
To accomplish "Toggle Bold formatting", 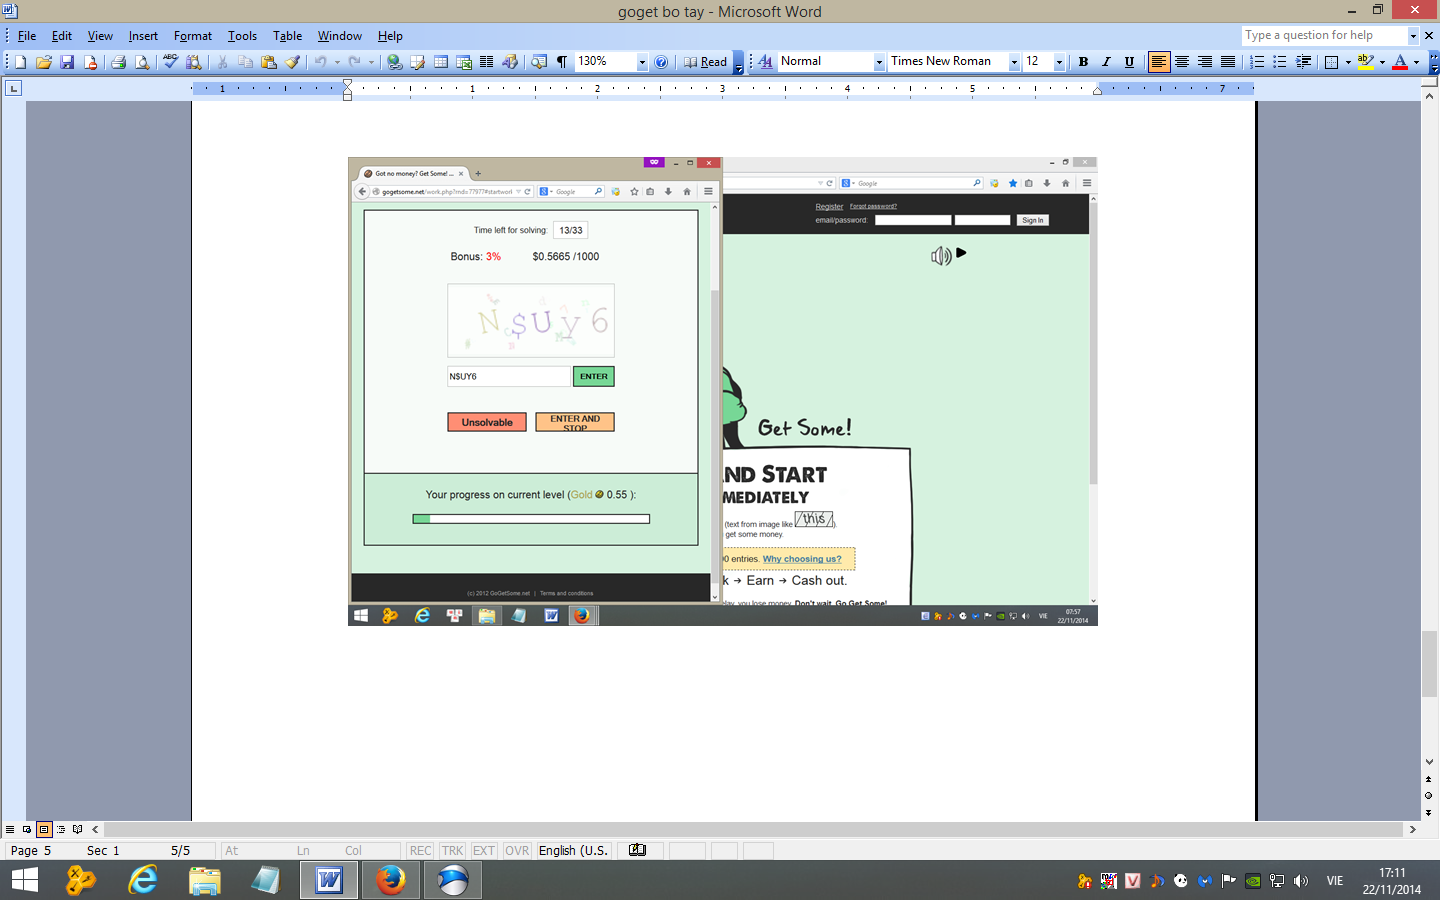I will [x=1083, y=62].
